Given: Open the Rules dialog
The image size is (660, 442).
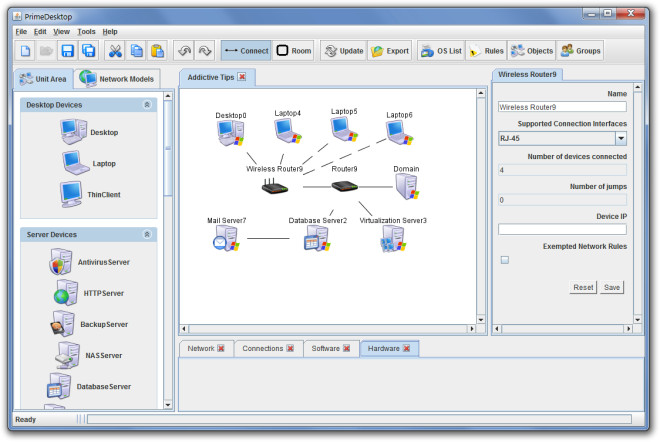Looking at the screenshot, I should tap(486, 51).
